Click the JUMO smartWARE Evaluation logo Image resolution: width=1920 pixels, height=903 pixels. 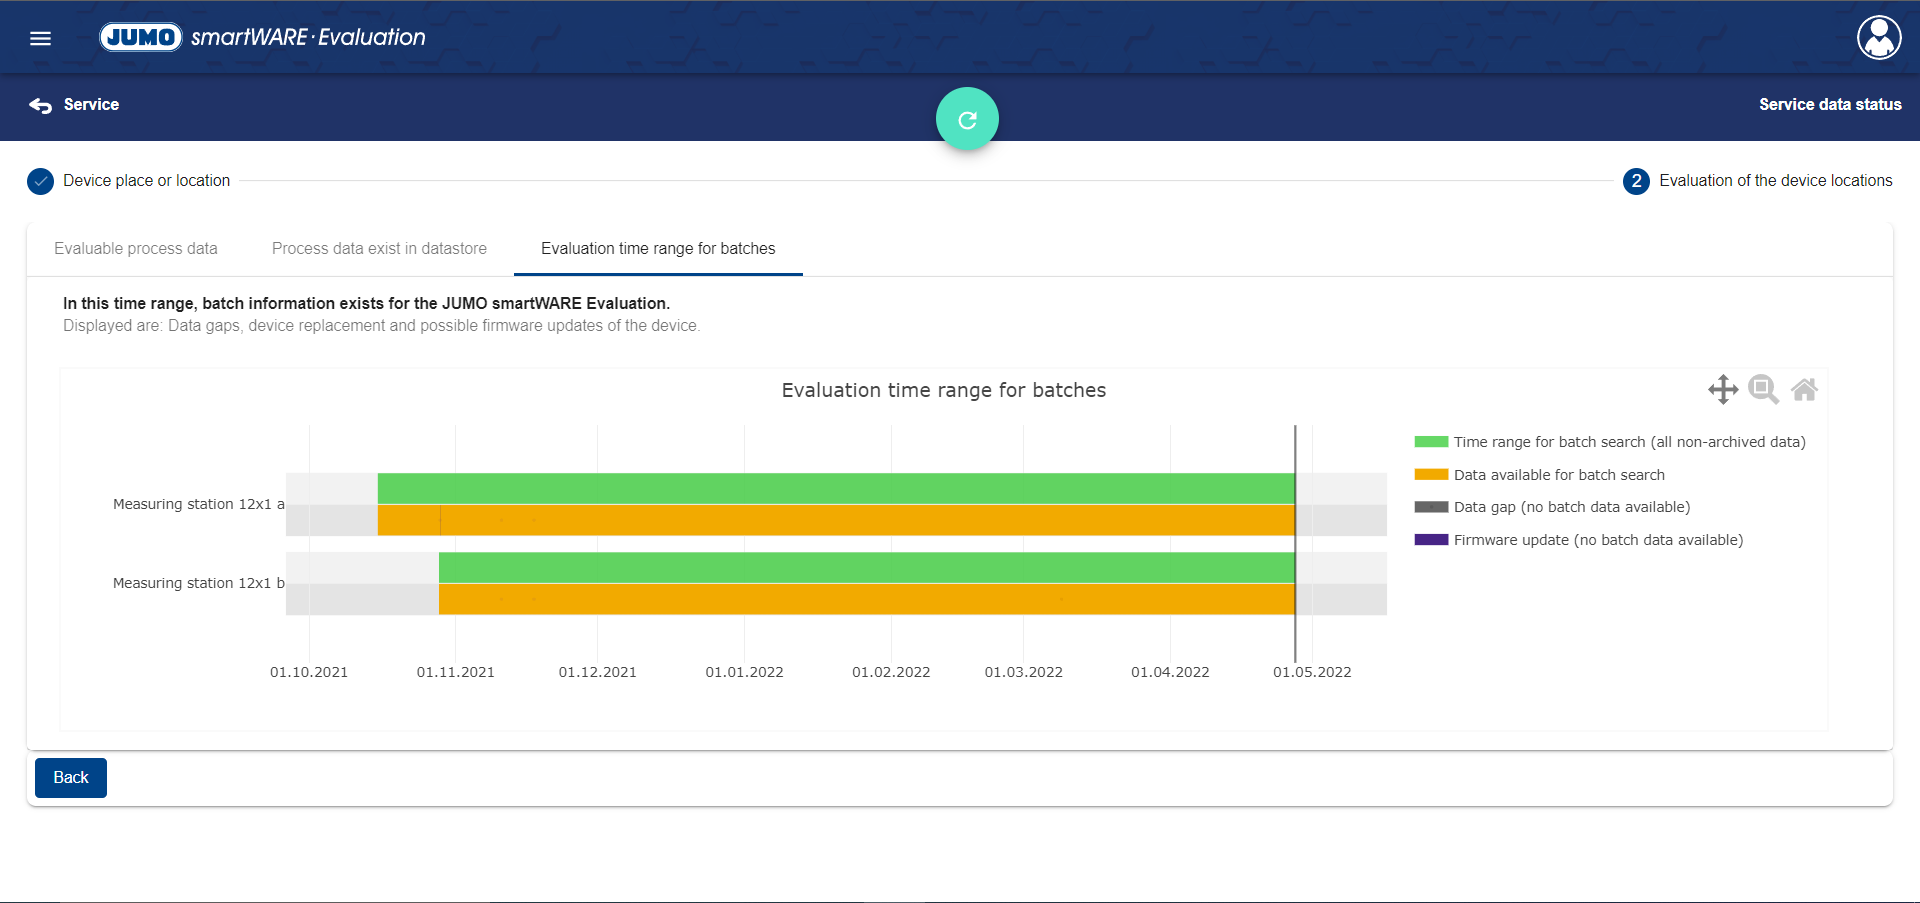pos(262,38)
